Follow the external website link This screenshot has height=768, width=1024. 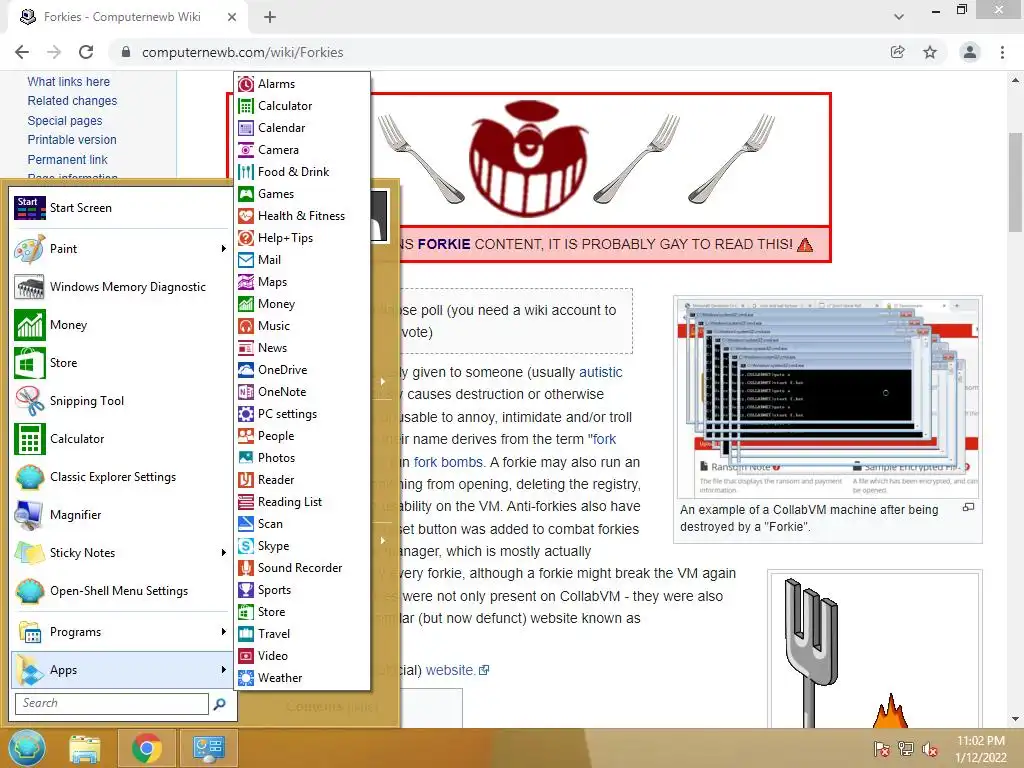(x=457, y=670)
